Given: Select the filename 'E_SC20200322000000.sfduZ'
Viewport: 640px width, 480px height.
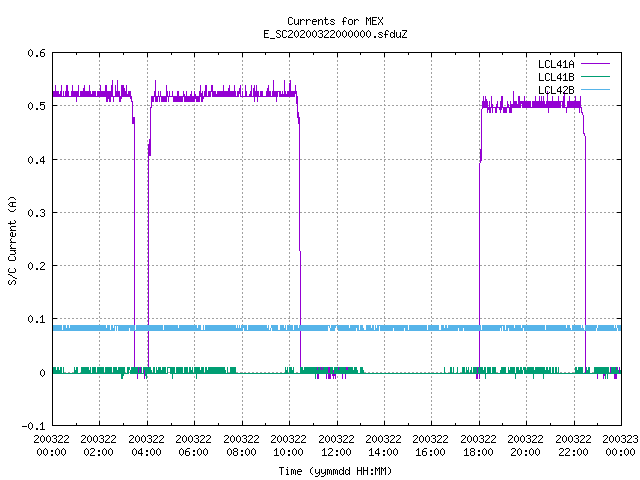Looking at the screenshot, I should [x=335, y=34].
